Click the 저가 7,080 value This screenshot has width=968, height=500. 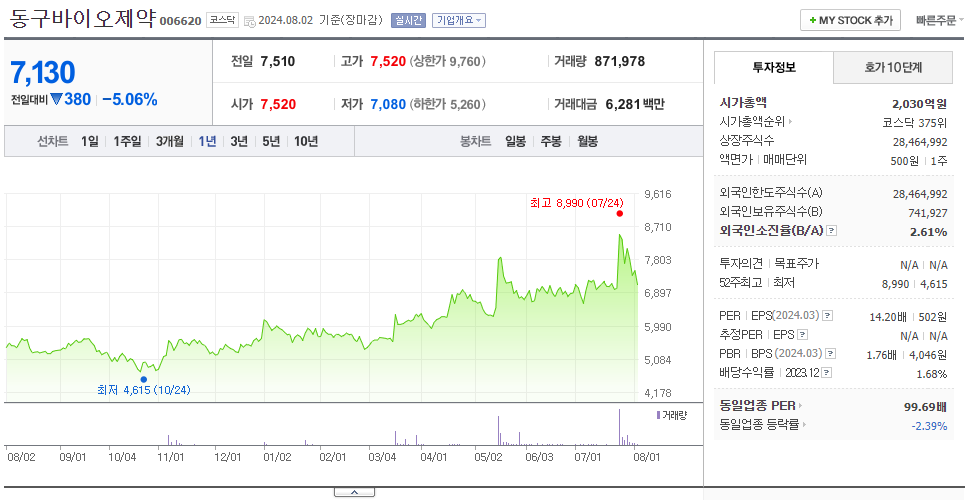click(x=388, y=104)
